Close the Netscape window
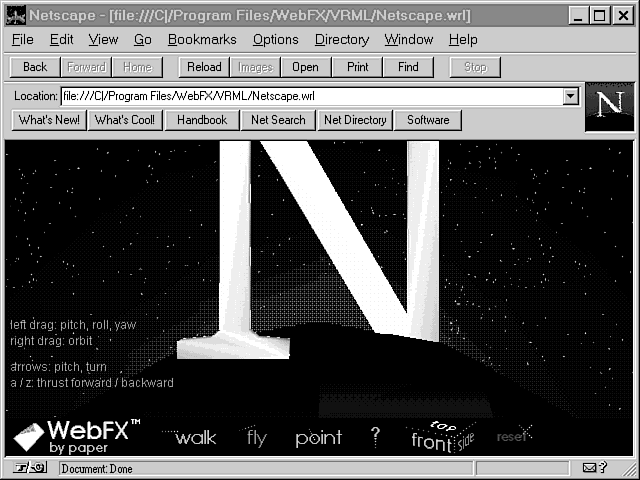 coord(623,16)
